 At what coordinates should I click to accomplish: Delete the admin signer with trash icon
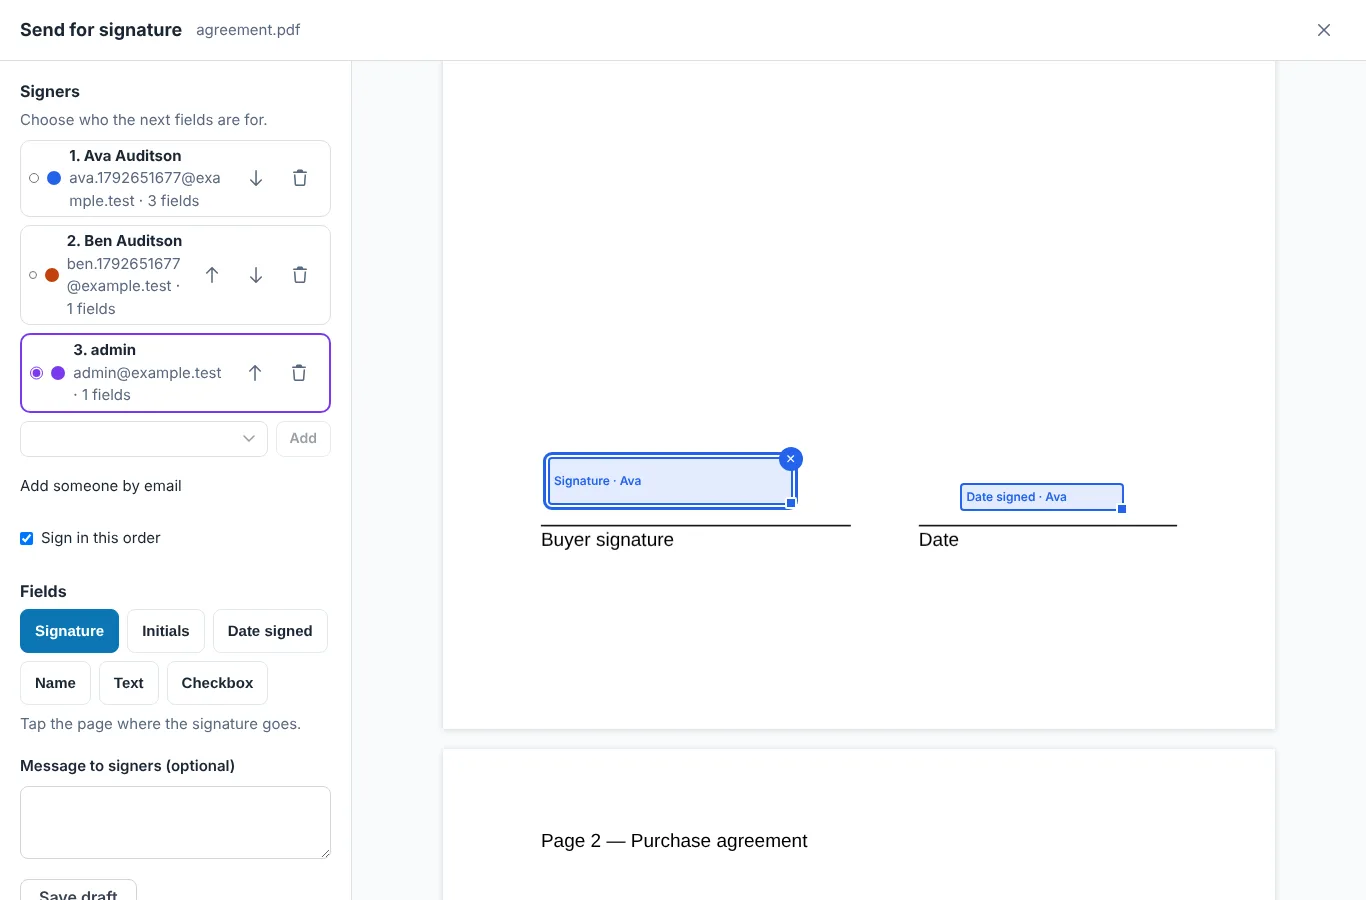tap(299, 373)
